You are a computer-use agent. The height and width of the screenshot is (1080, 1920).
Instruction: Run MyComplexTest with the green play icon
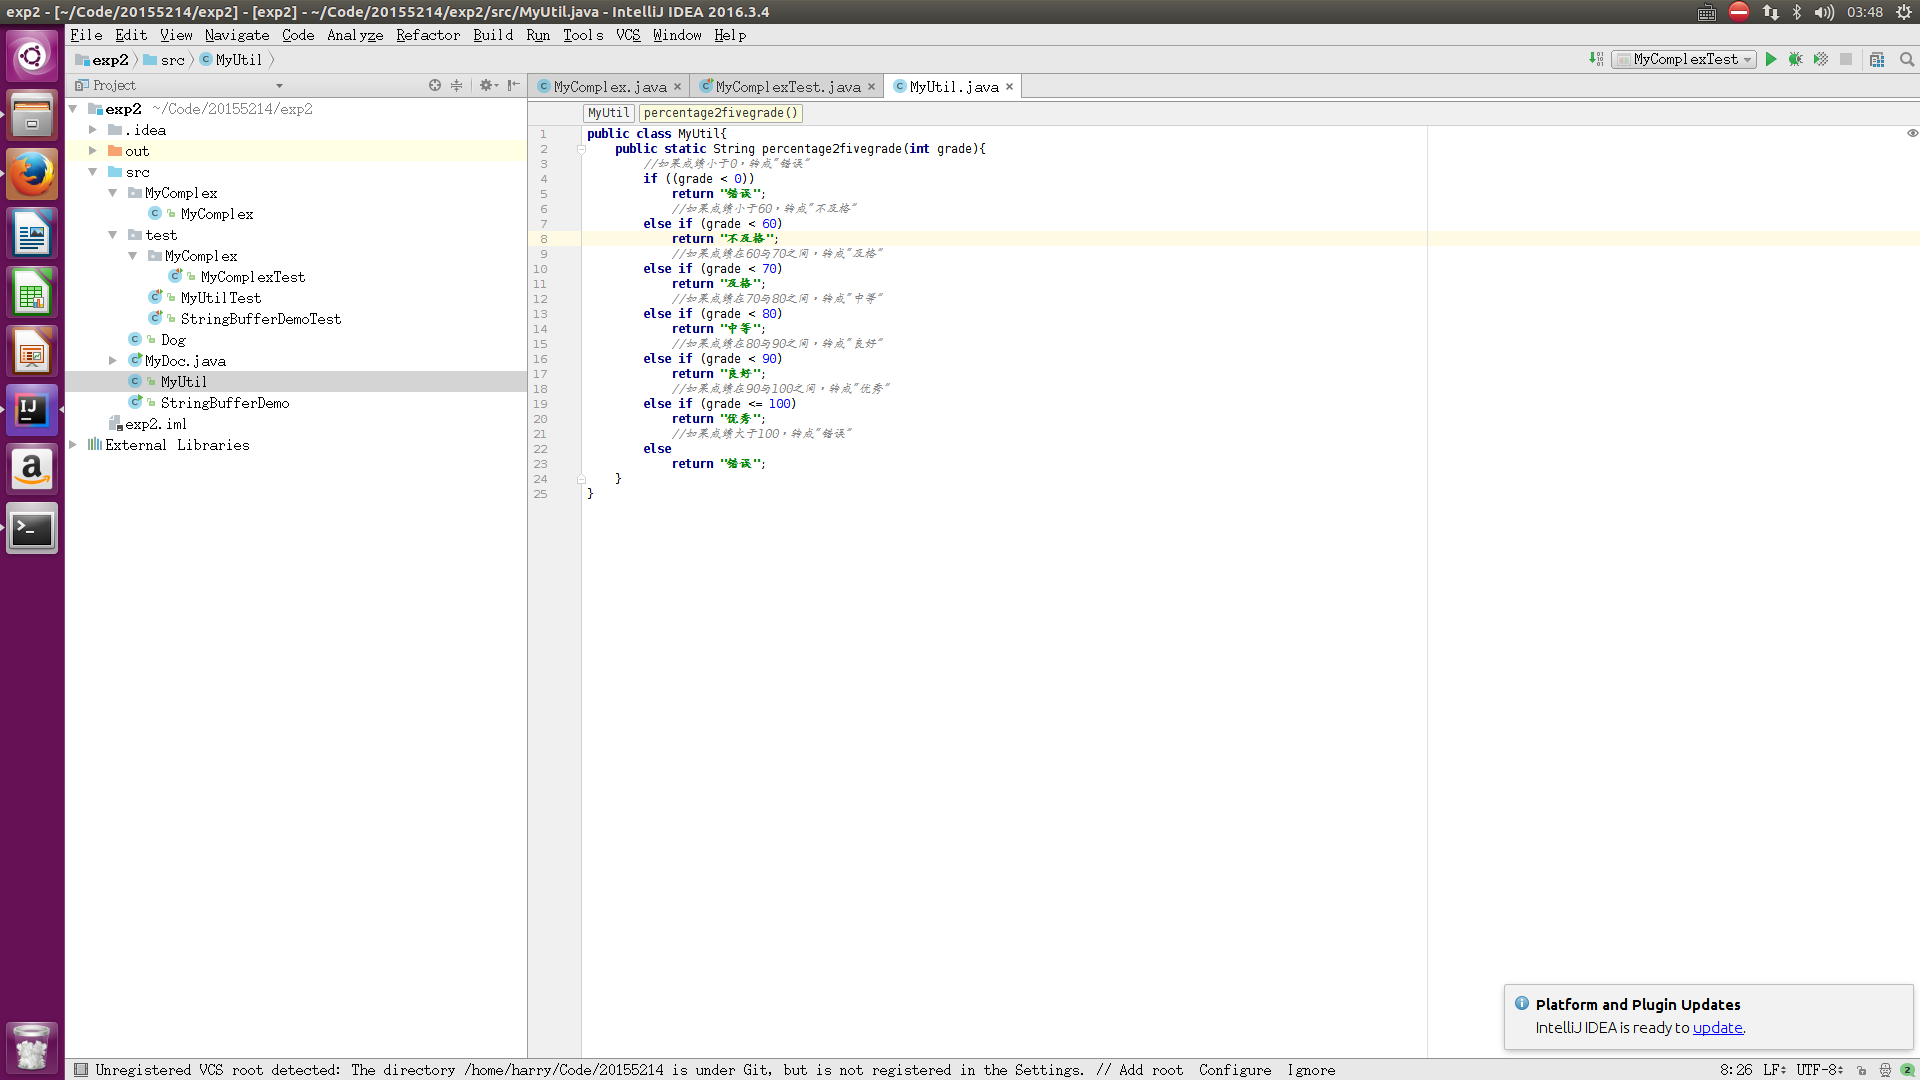pos(1771,60)
